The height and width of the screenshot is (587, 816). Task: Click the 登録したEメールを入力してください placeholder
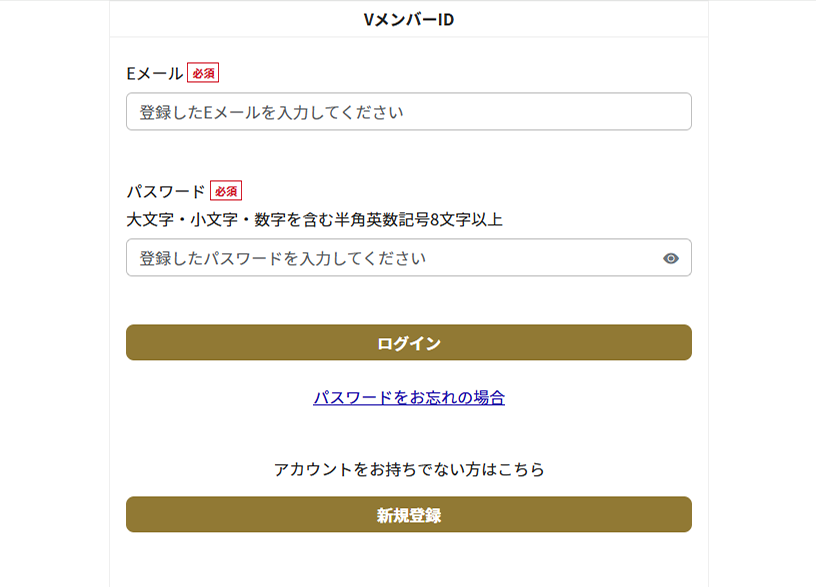coord(272,112)
